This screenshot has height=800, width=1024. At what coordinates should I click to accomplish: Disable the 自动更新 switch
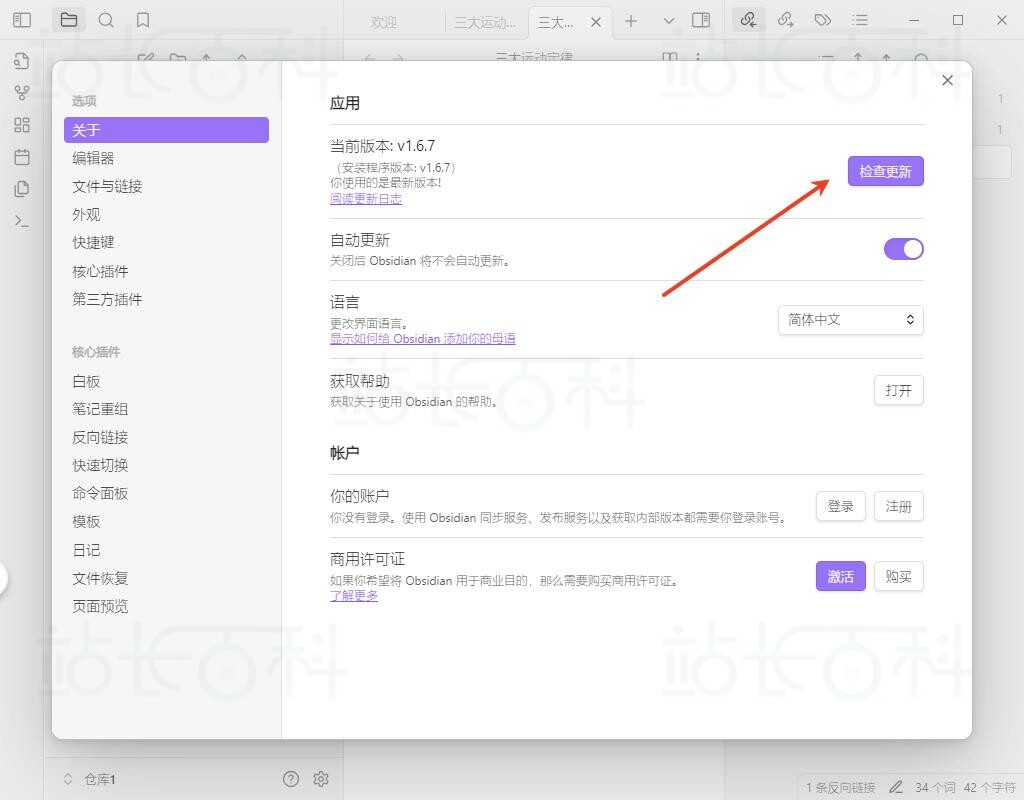click(903, 249)
